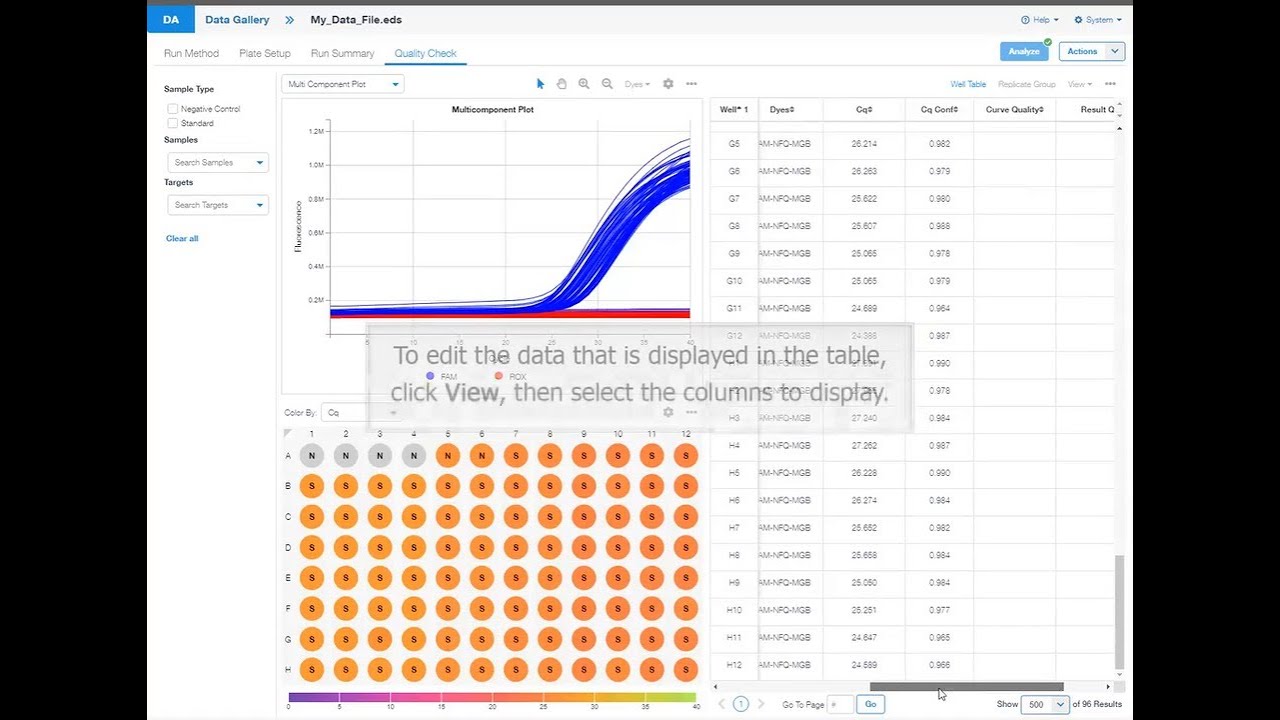Viewport: 1280px width, 720px height.
Task: Select plate column 7 header
Action: point(516,434)
